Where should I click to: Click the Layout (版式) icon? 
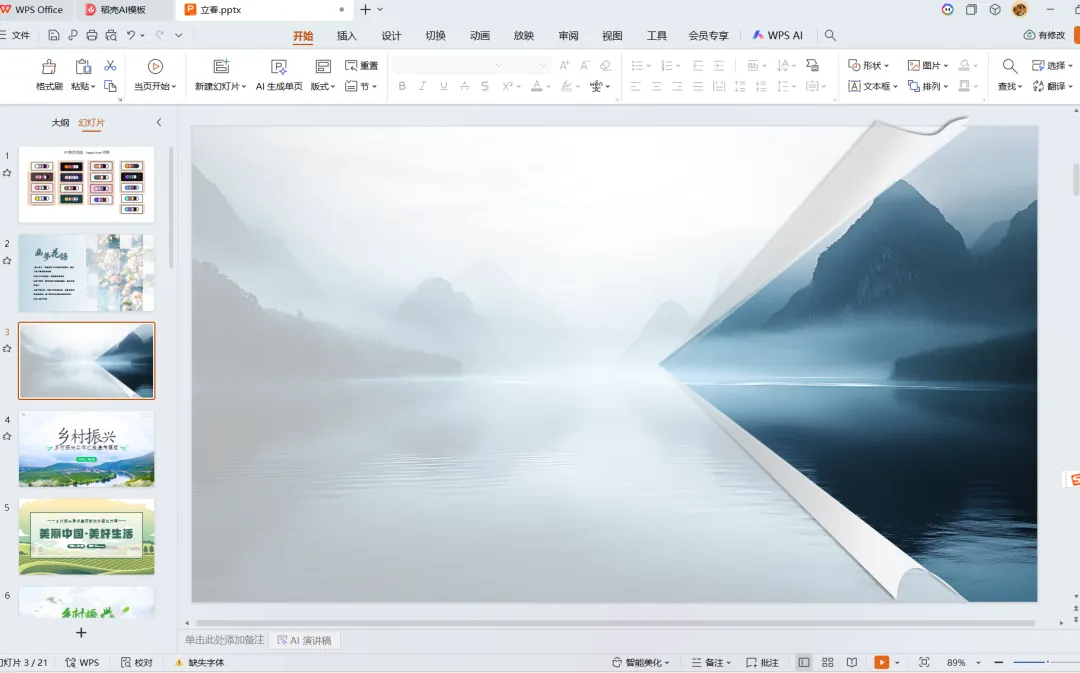(323, 66)
